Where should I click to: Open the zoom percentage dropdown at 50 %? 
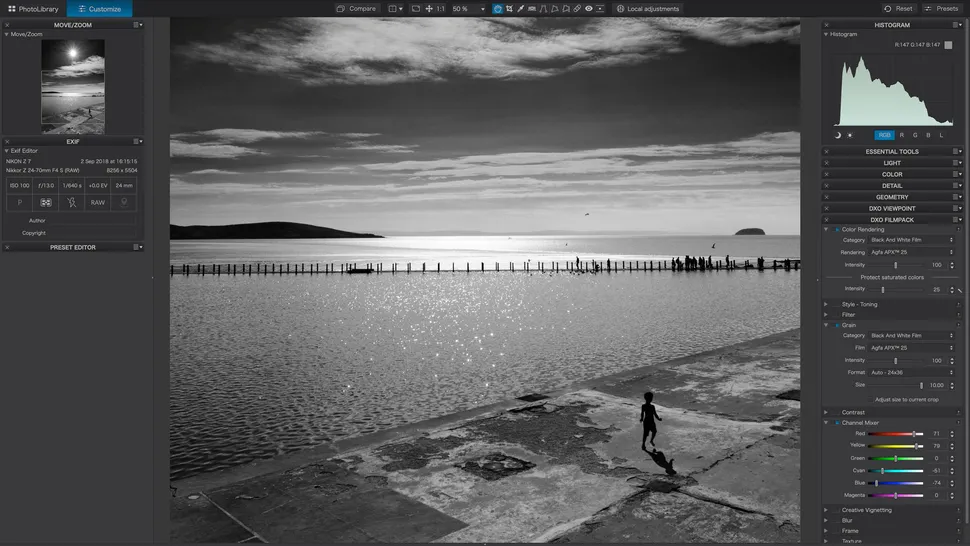click(467, 9)
